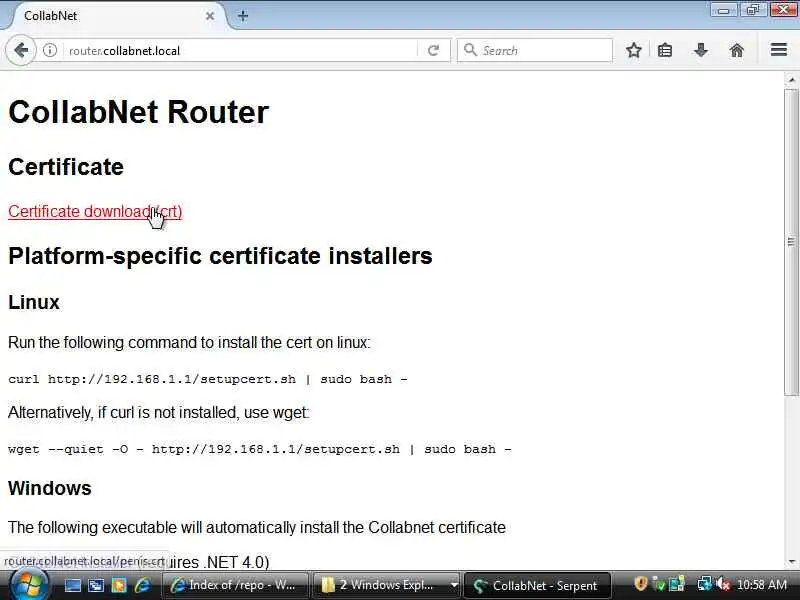The height and width of the screenshot is (600, 800).
Task: Show bookmarks list icon
Action: coord(665,50)
